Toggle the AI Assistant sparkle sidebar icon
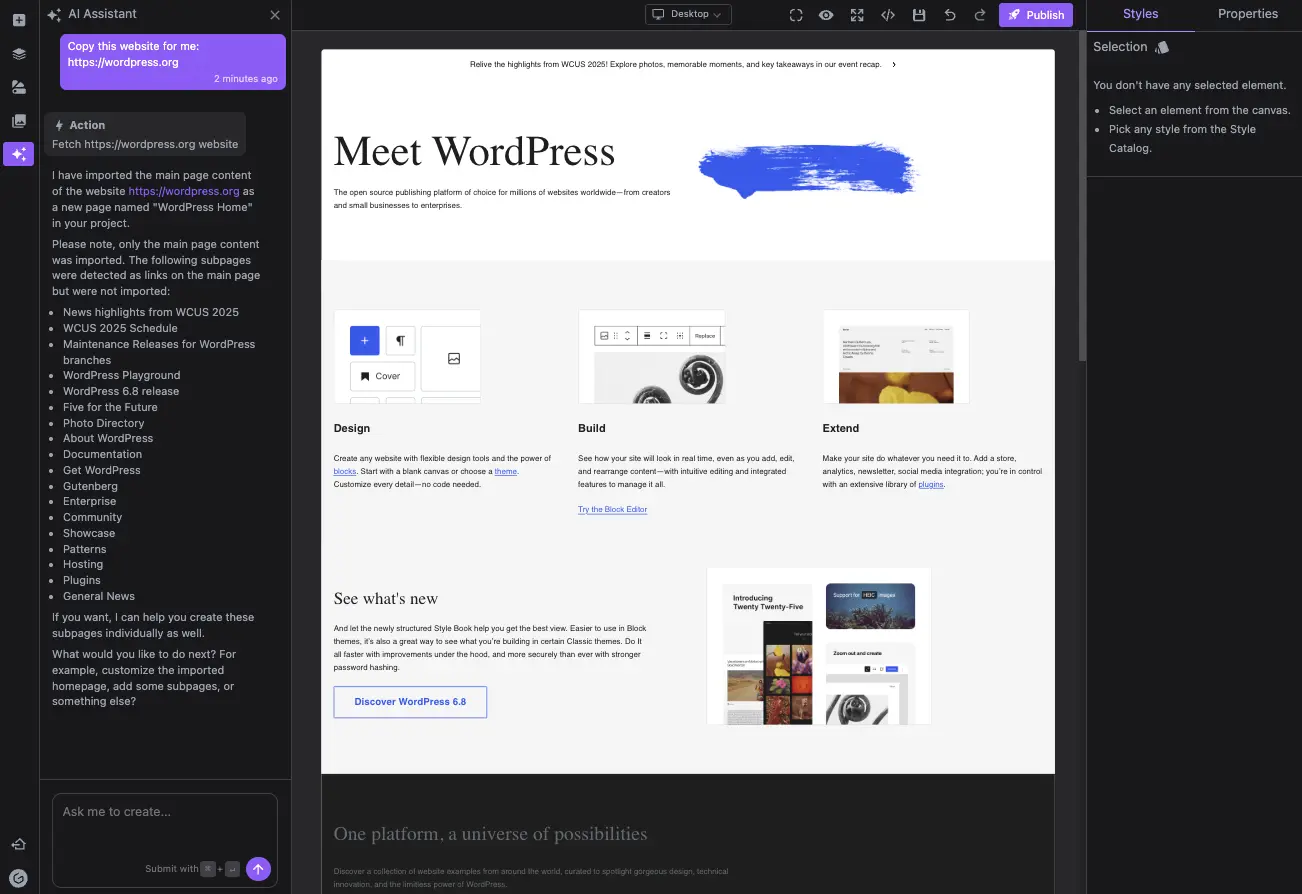Screen dimensions: 1302x894 18,154
